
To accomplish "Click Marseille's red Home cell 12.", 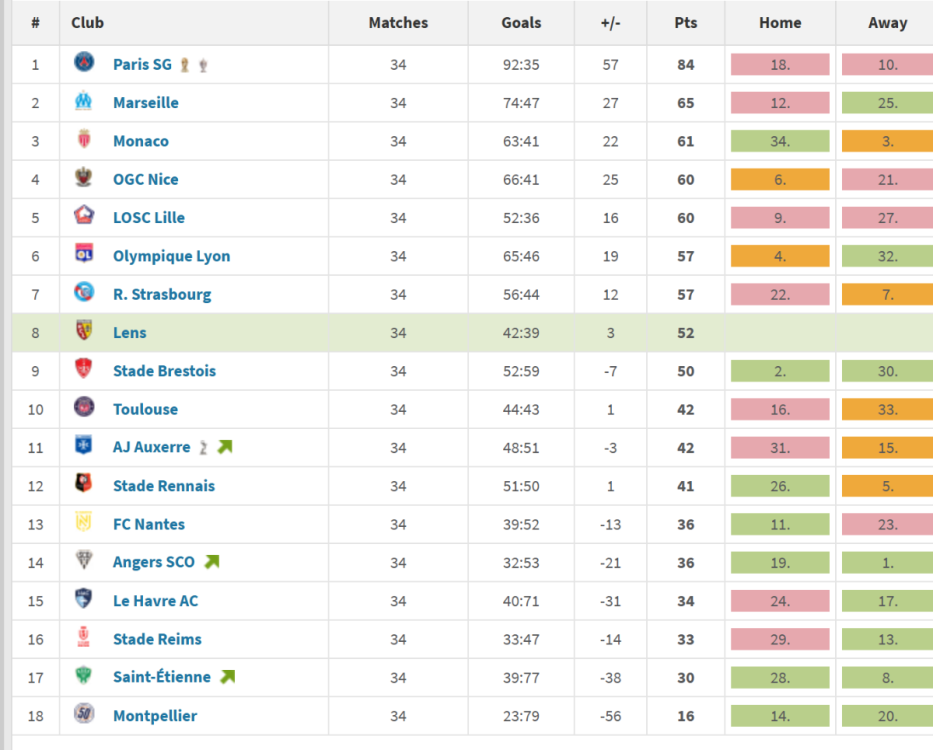I will click(x=780, y=103).
